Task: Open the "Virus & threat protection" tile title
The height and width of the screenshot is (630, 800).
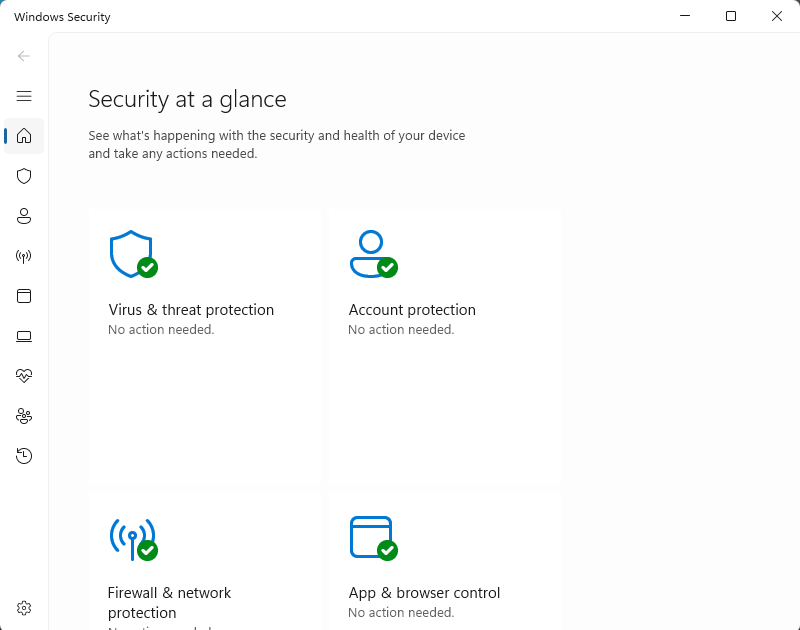Action: 191,310
